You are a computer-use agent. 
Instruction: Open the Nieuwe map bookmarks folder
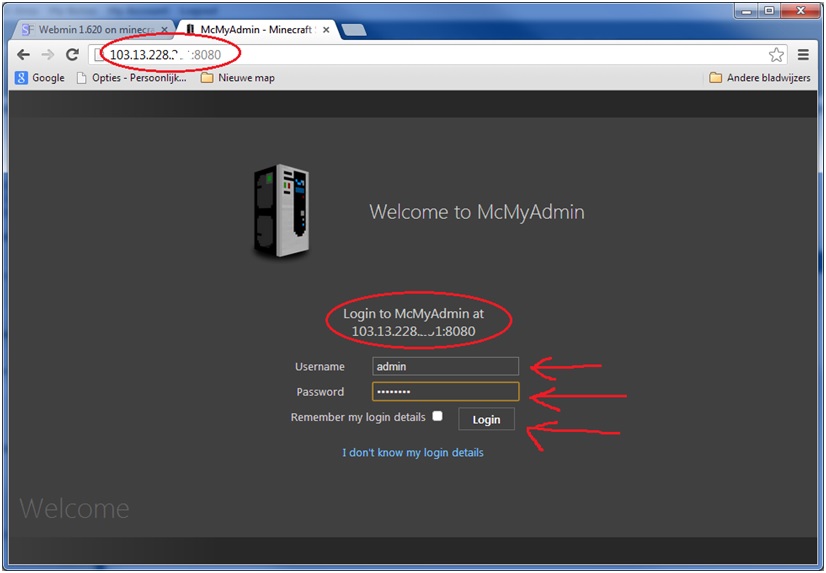click(238, 78)
